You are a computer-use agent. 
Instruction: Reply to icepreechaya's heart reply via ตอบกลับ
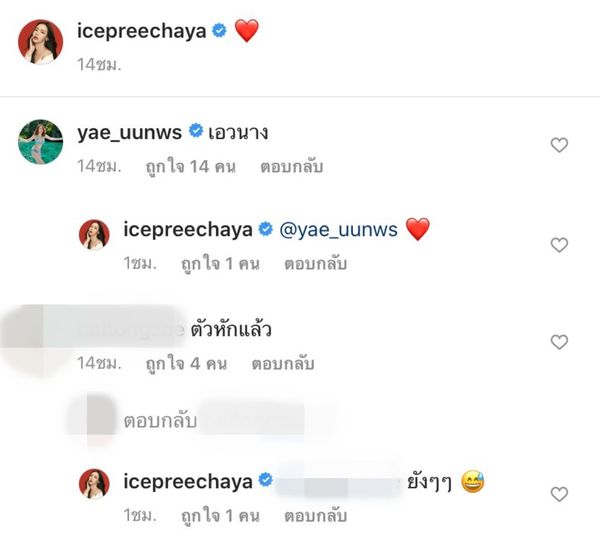[x=315, y=264]
